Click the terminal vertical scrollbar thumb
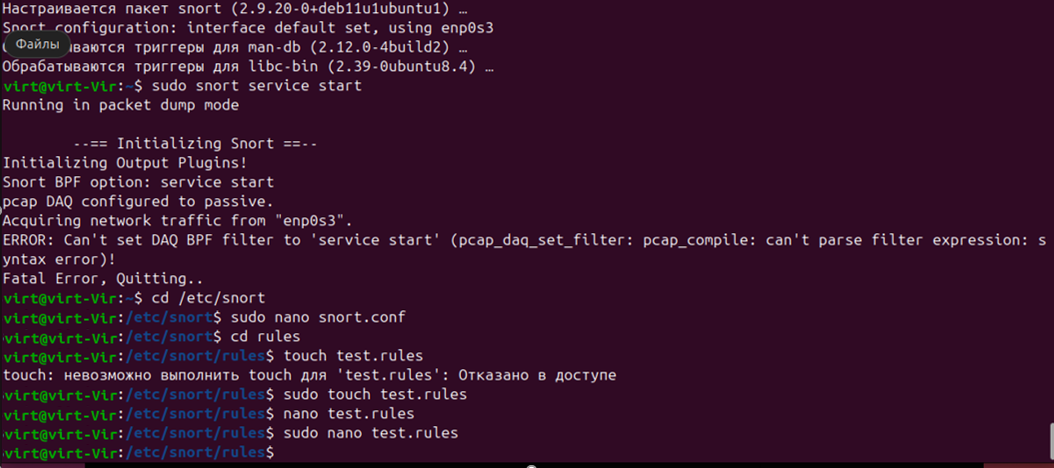Image resolution: width=1054 pixels, height=468 pixels. click(1051, 441)
